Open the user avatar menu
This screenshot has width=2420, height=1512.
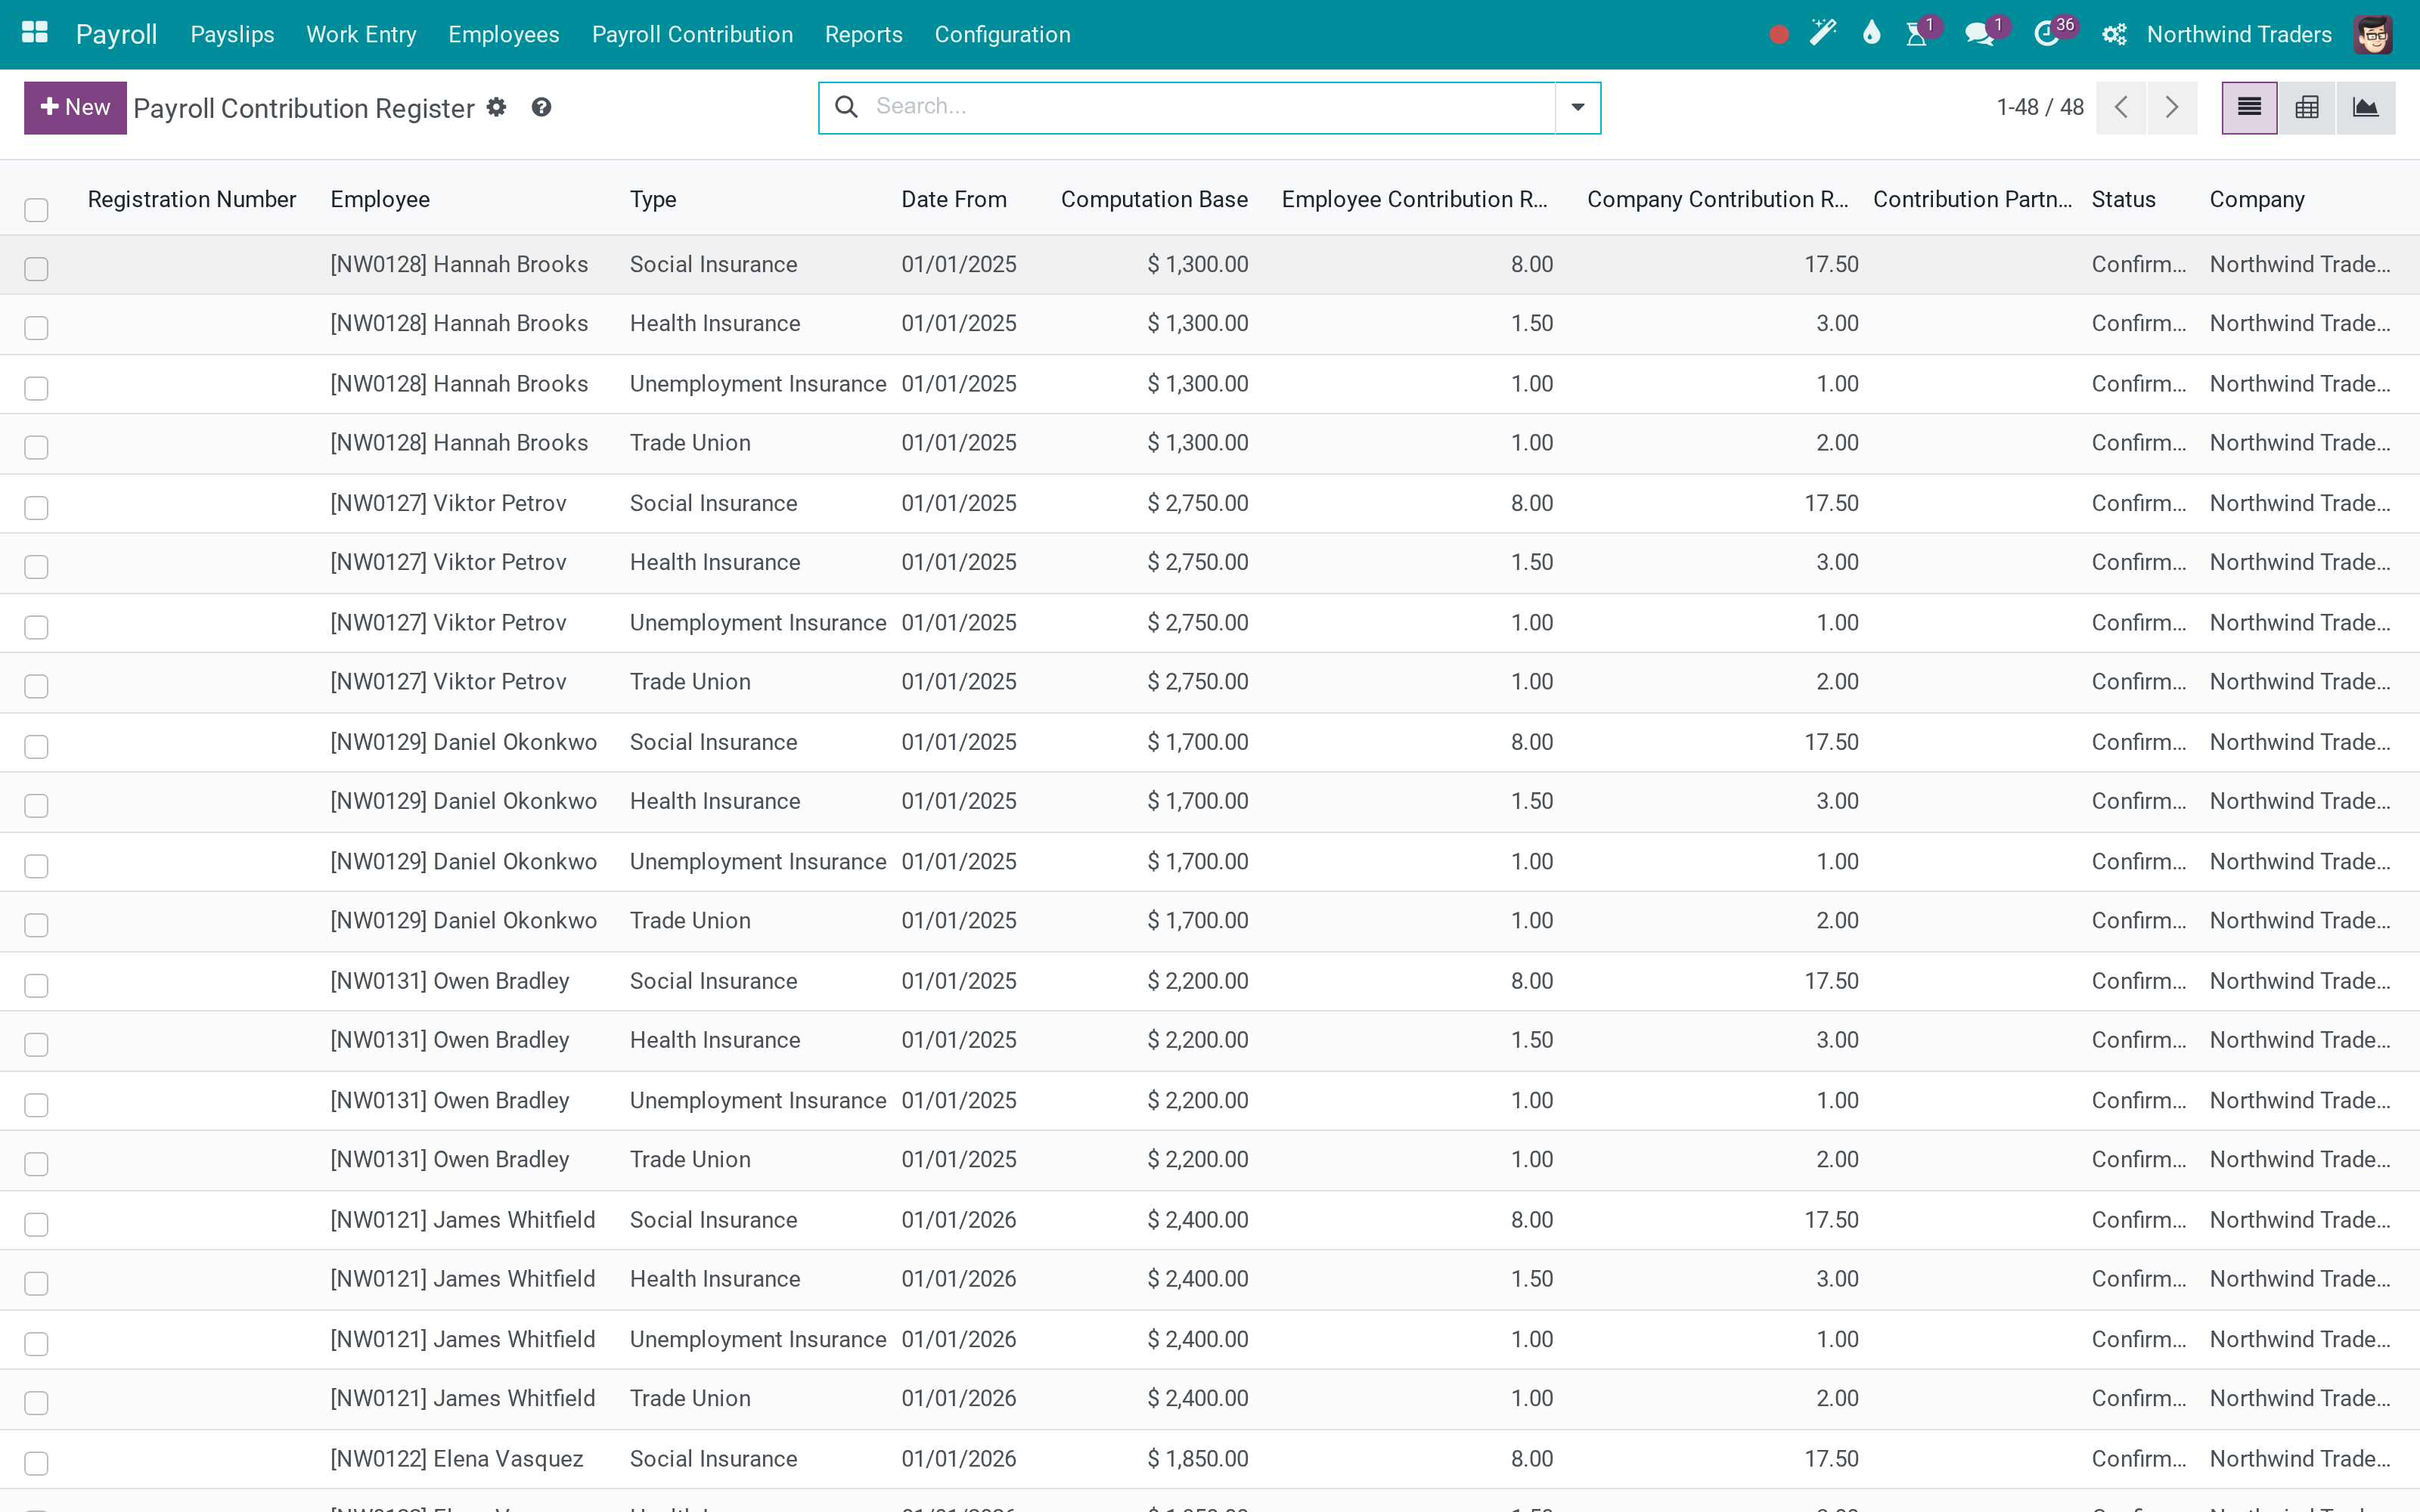point(2372,35)
